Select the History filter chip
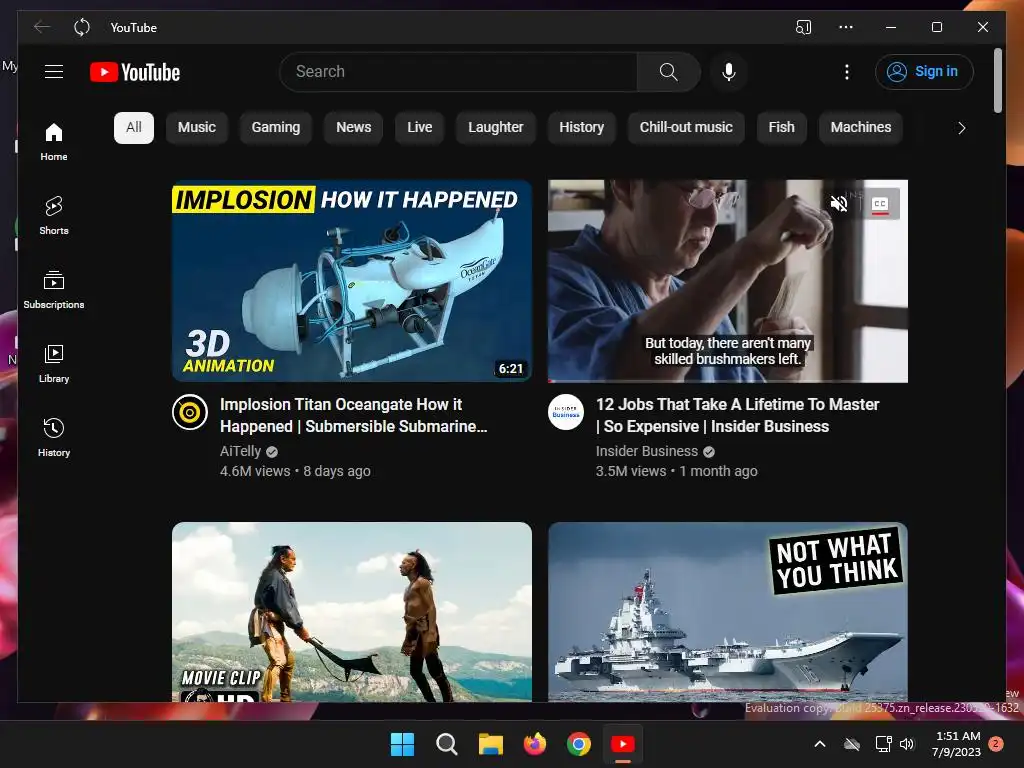 pyautogui.click(x=582, y=127)
